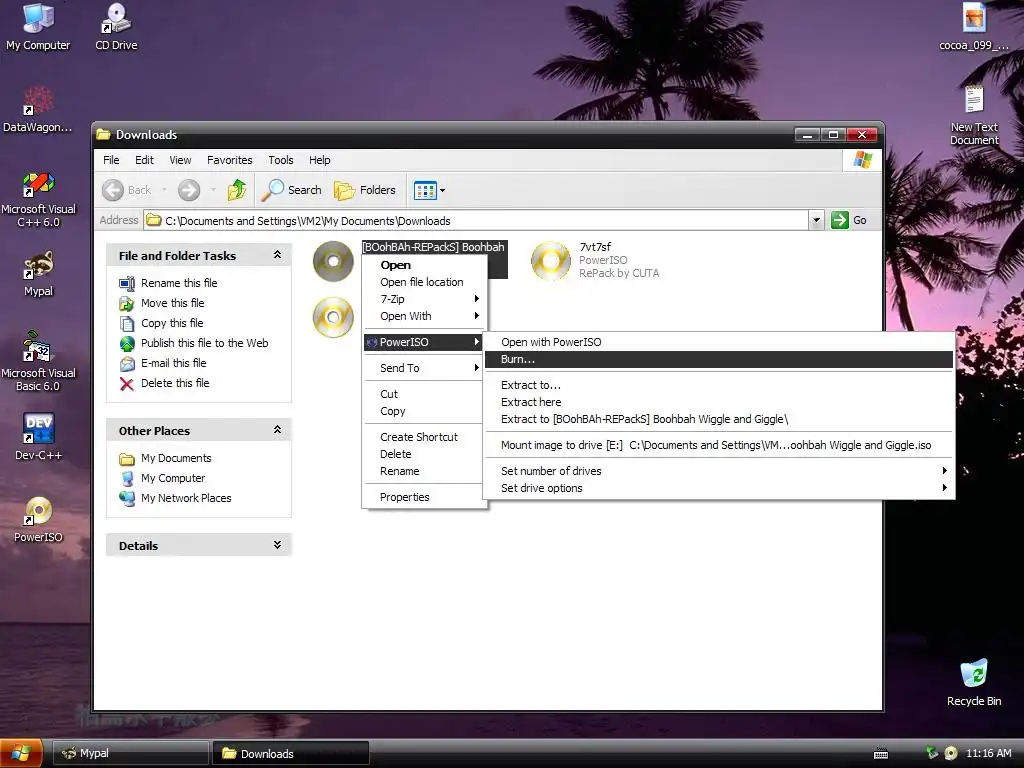
Task: Select the PowerISO desktop shortcut
Action: (x=38, y=520)
